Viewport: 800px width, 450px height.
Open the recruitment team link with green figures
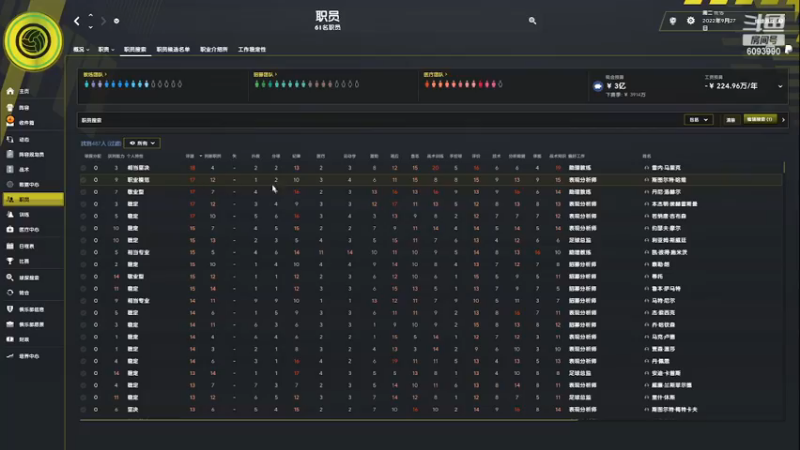(x=265, y=74)
